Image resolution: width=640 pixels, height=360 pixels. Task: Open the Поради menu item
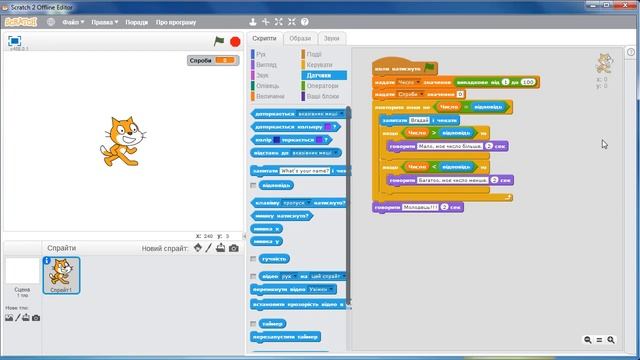136,22
